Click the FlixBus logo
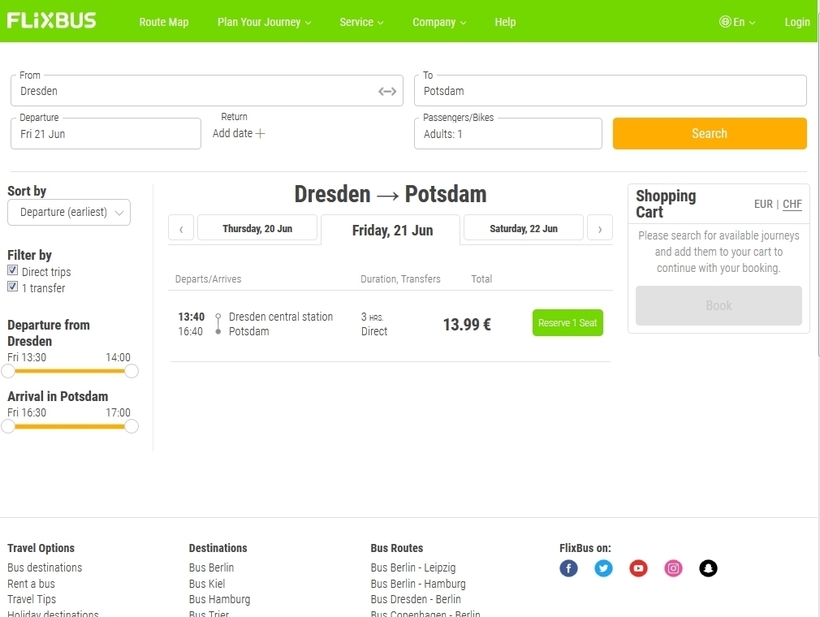This screenshot has height=617, width=820. point(51,21)
